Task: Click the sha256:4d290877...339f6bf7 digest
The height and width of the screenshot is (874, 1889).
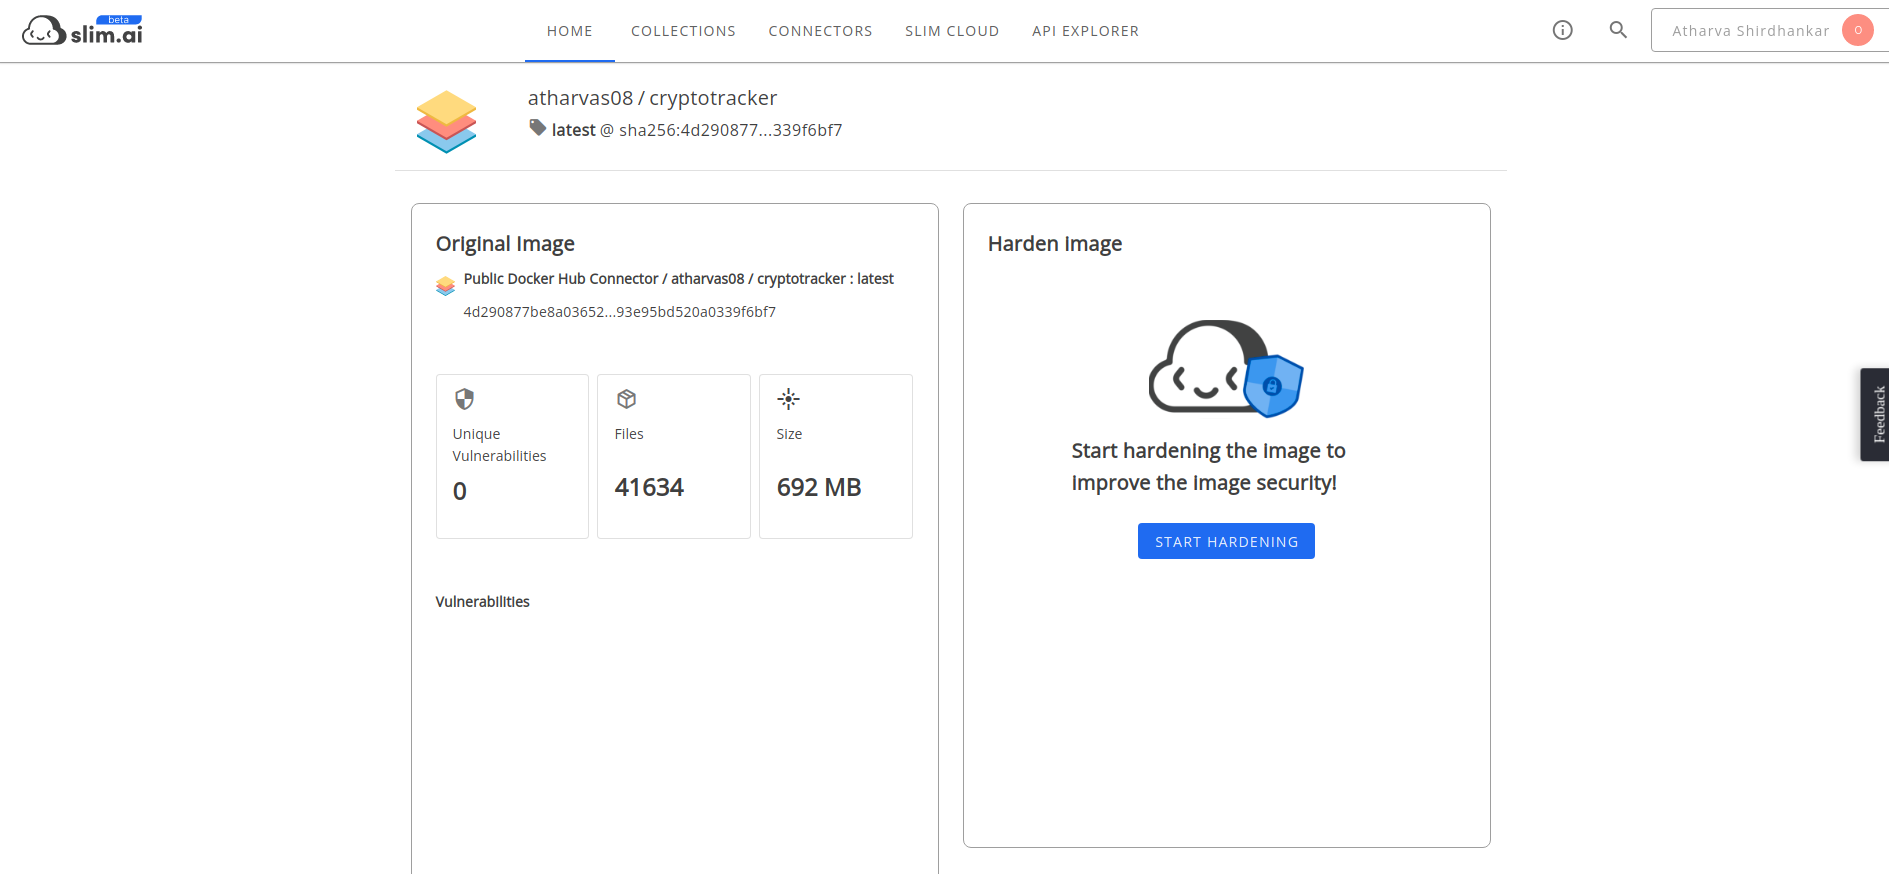Action: 730,130
